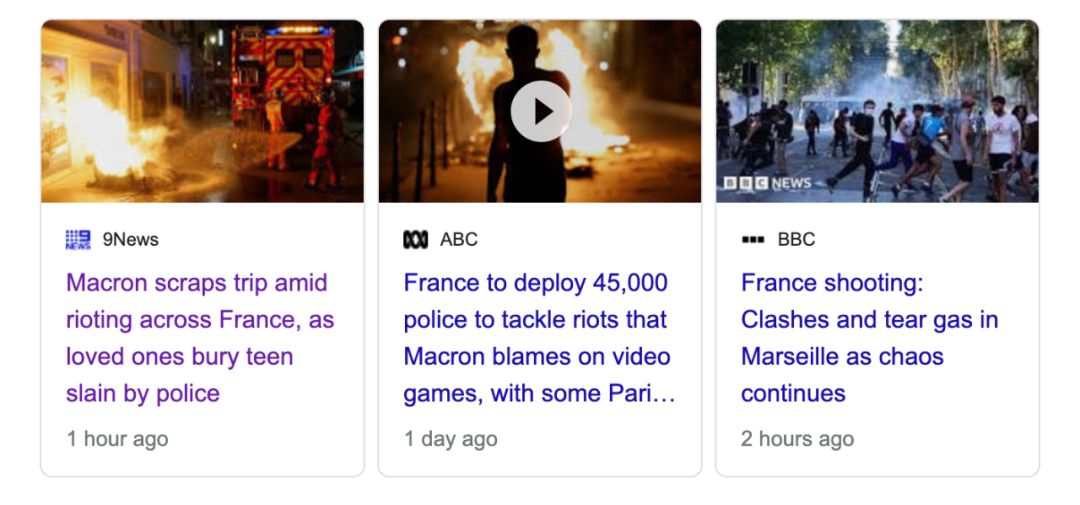Screen dimensions: 1080x505
Task: Click the 9News source name
Action: tap(131, 240)
